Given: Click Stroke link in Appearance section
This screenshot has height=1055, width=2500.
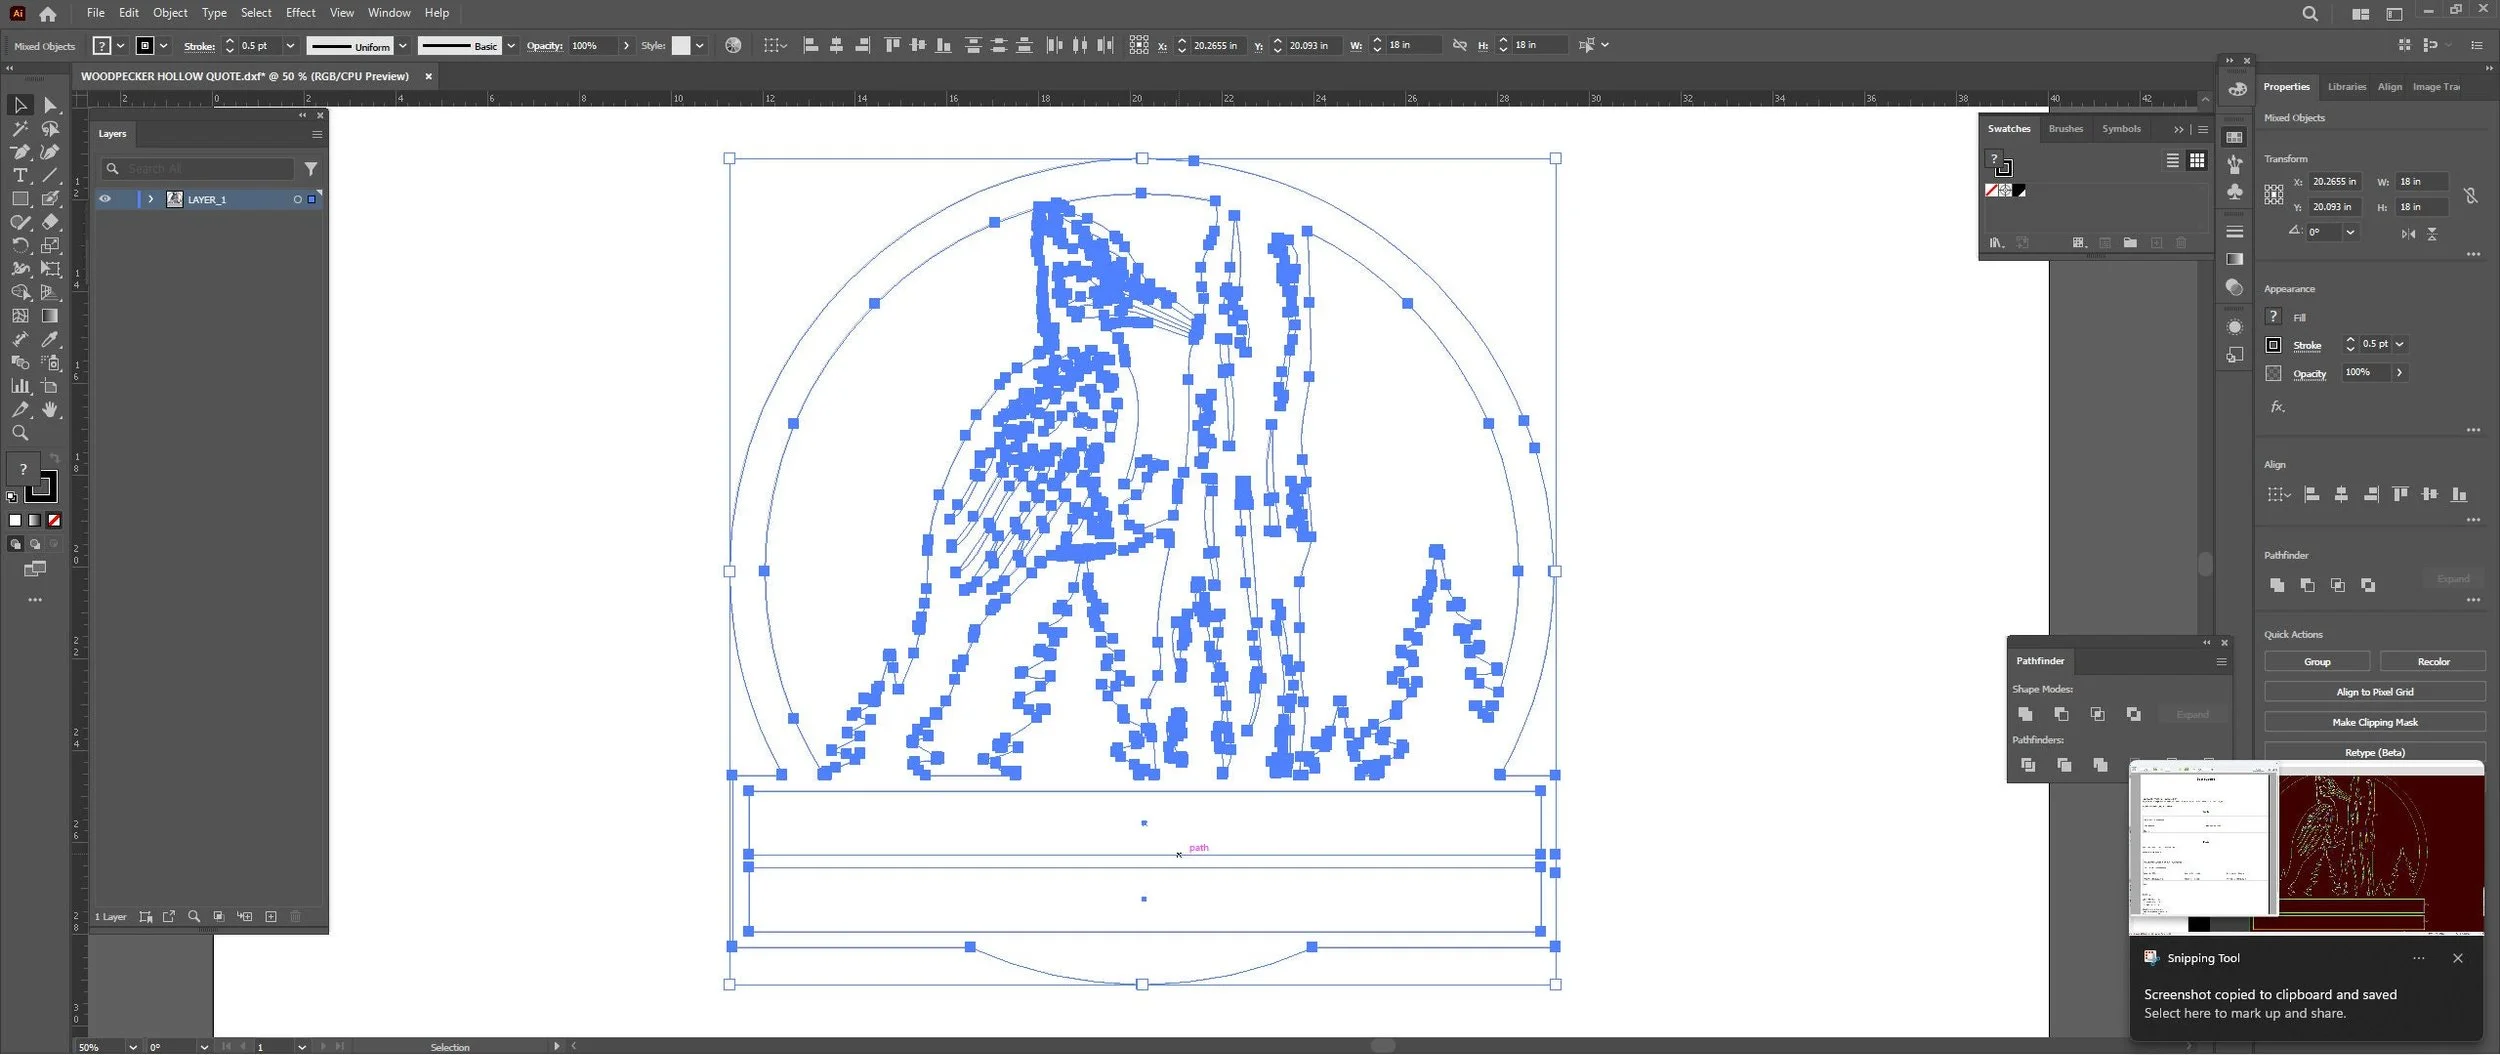Looking at the screenshot, I should [2306, 346].
